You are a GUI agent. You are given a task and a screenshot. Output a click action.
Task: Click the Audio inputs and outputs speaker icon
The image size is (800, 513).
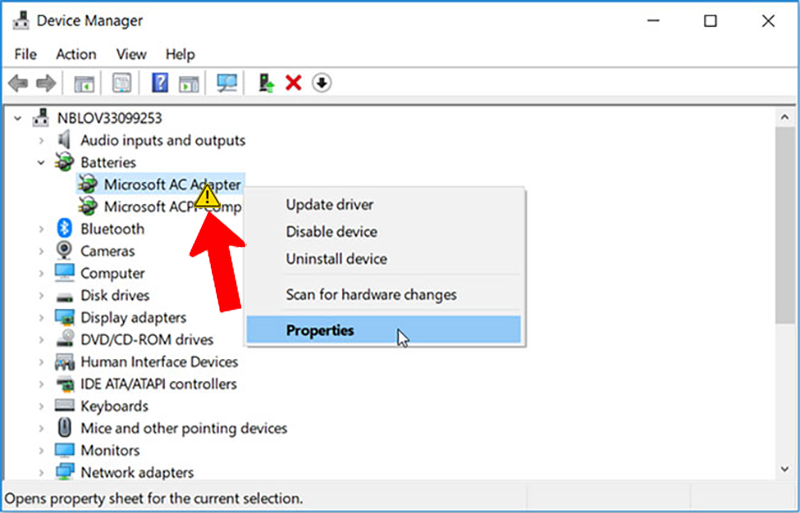(64, 140)
